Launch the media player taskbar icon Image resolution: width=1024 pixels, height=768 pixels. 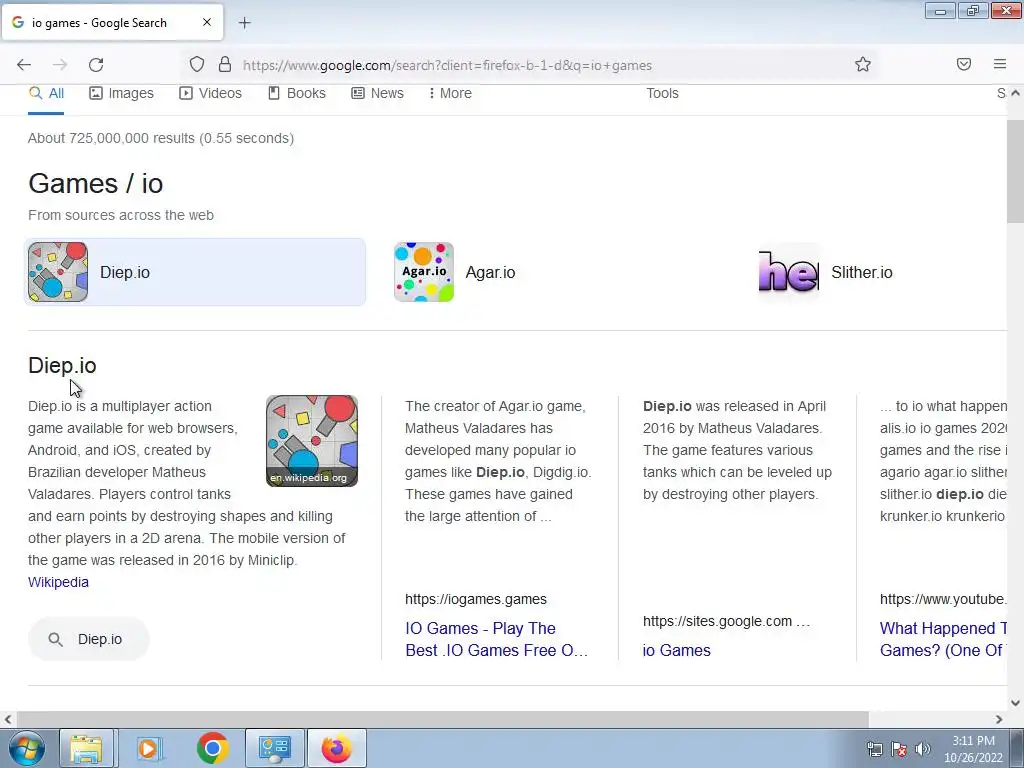(x=148, y=748)
